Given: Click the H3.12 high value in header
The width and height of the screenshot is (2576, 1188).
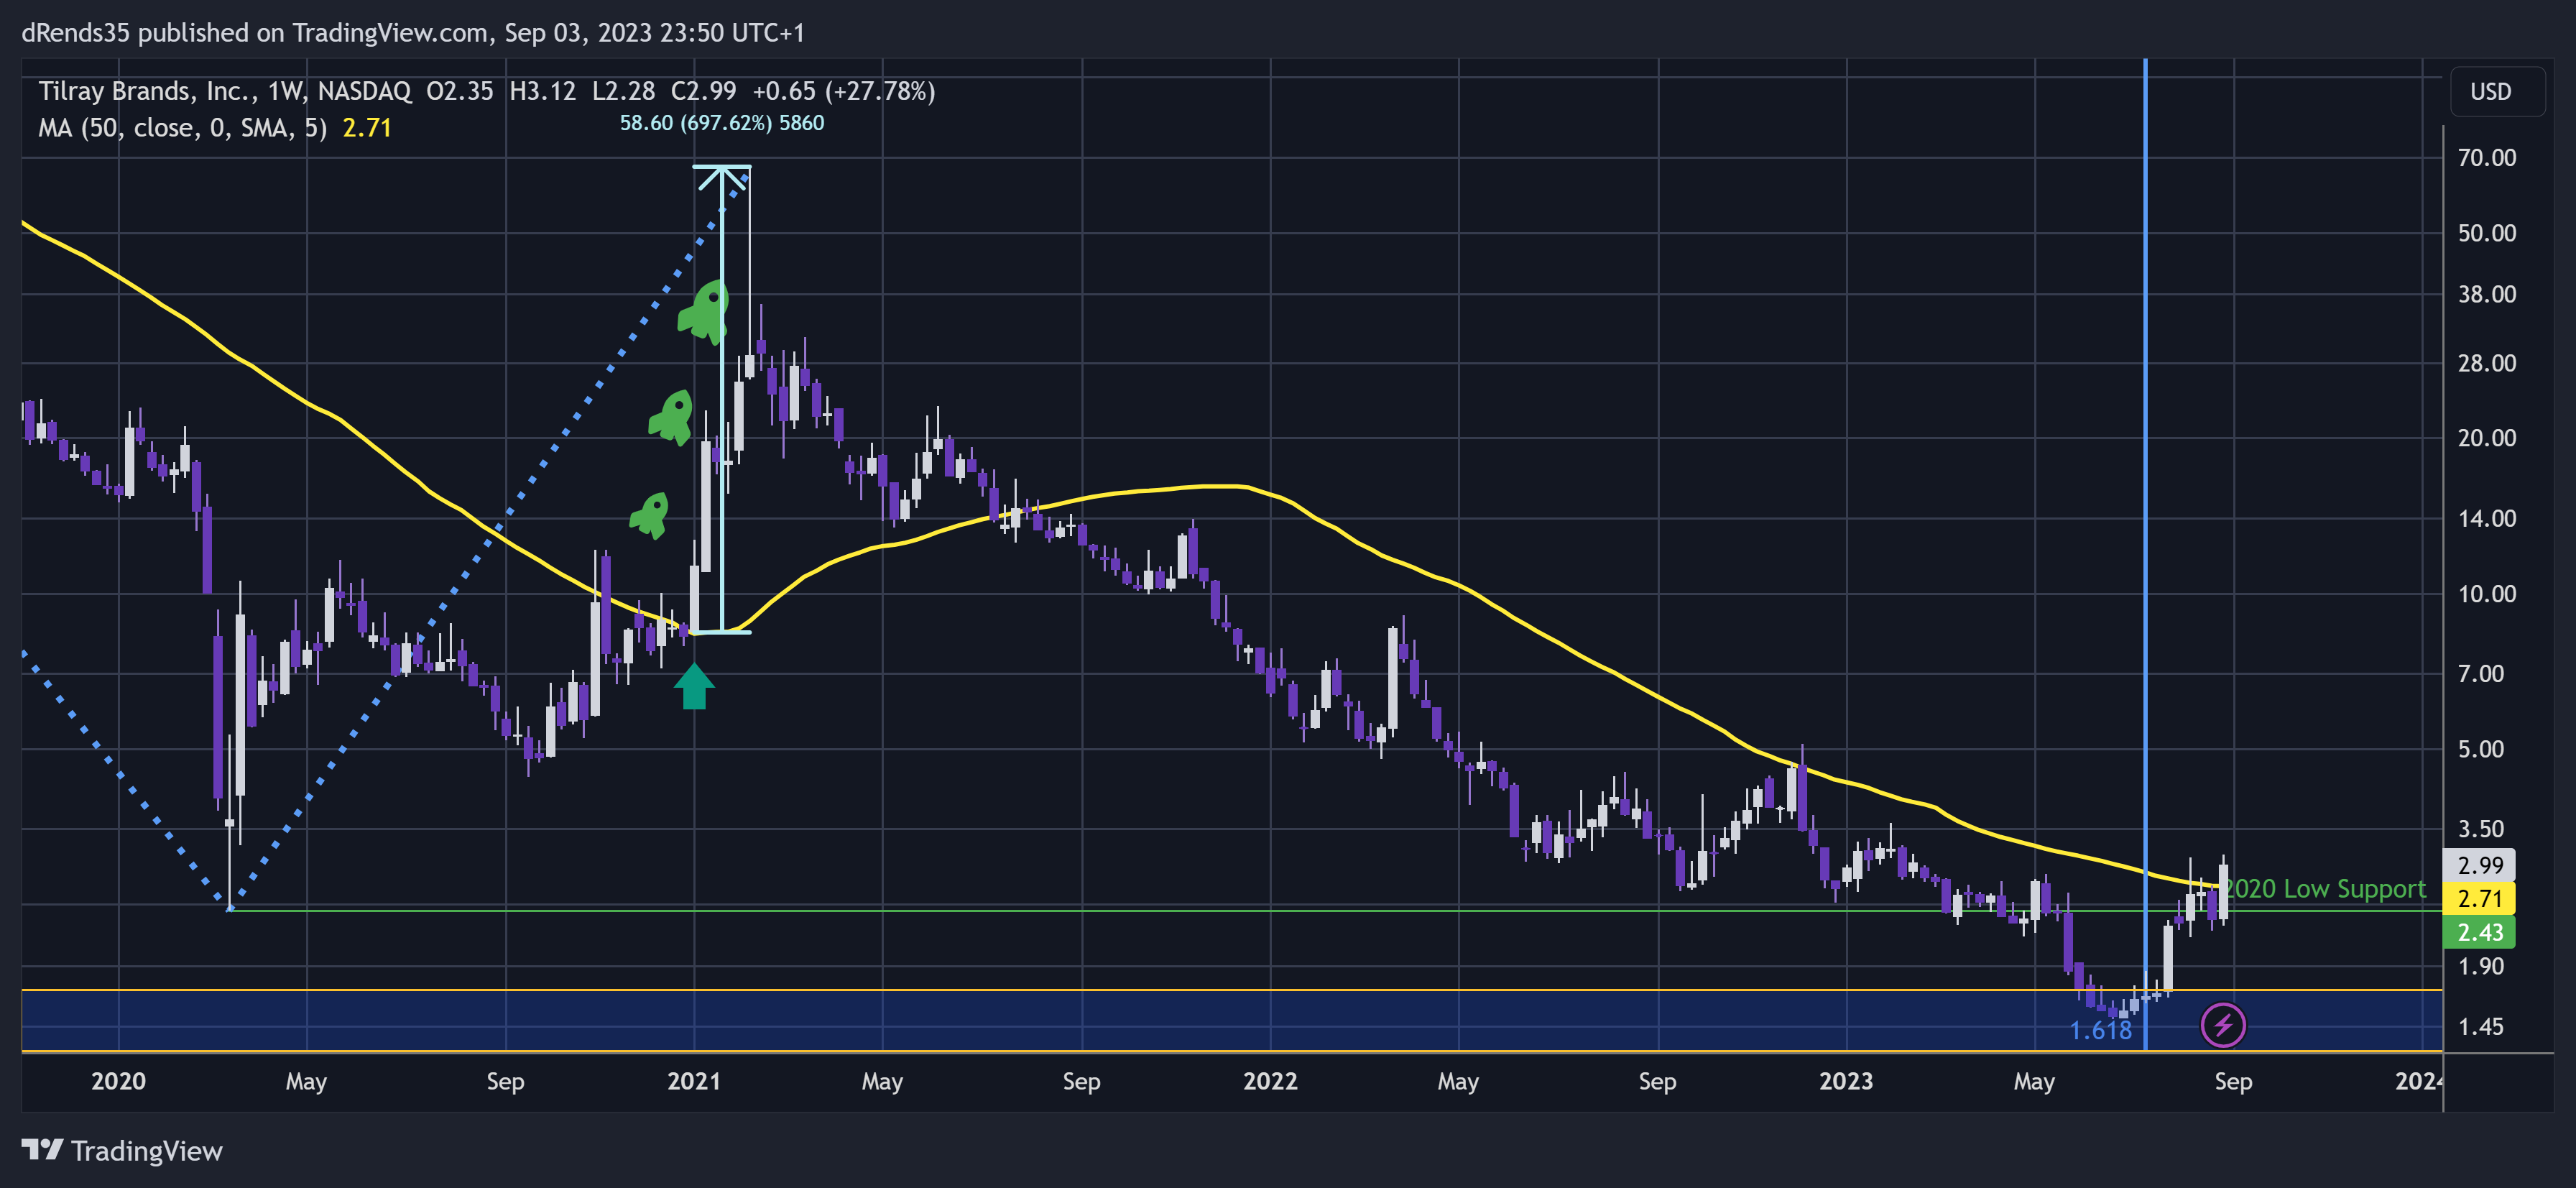Looking at the screenshot, I should [543, 91].
